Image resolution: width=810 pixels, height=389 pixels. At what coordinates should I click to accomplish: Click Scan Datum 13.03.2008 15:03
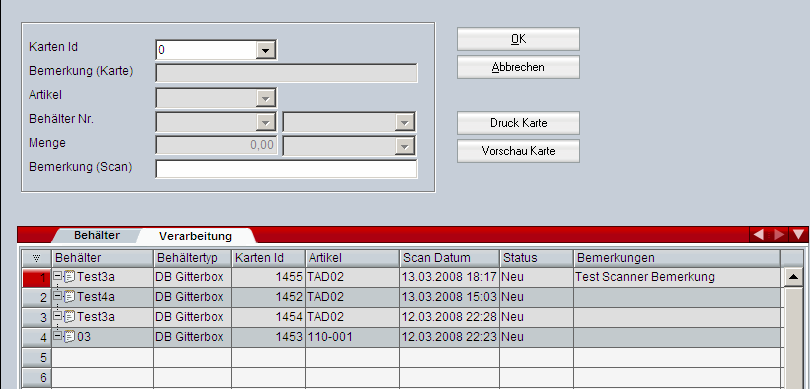tap(449, 297)
